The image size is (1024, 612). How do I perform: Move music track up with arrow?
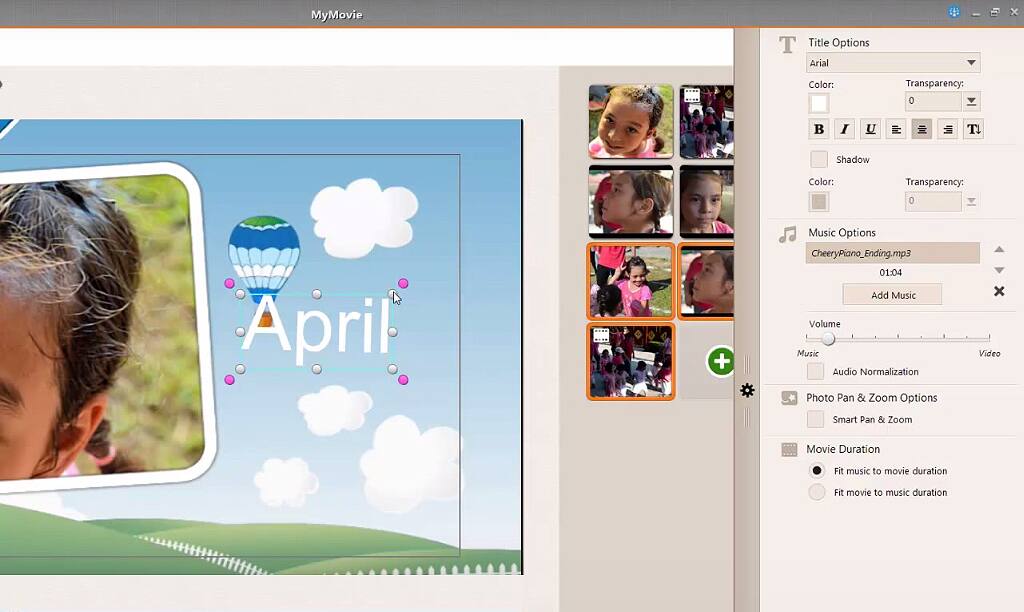(999, 250)
